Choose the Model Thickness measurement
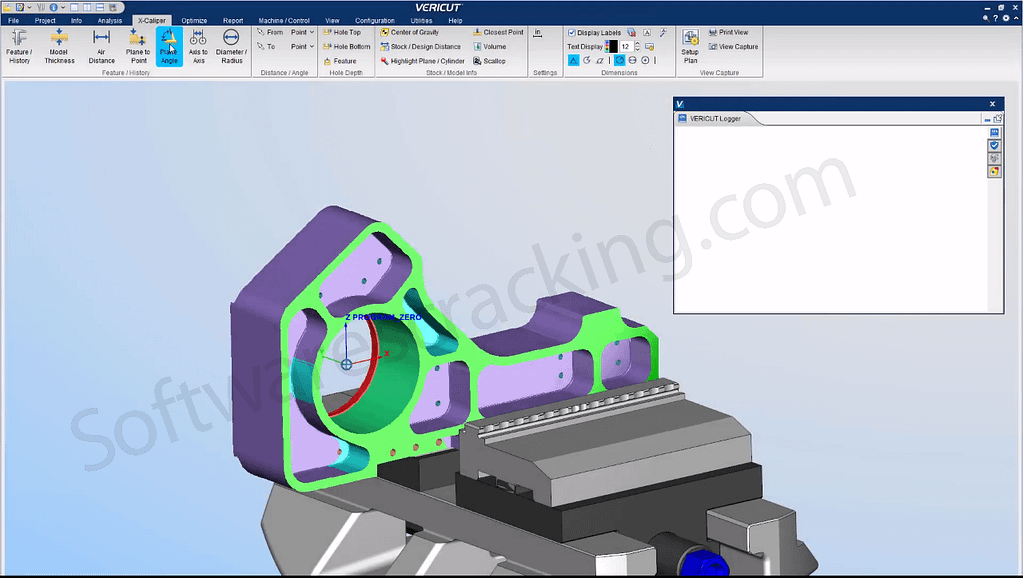 [59, 46]
